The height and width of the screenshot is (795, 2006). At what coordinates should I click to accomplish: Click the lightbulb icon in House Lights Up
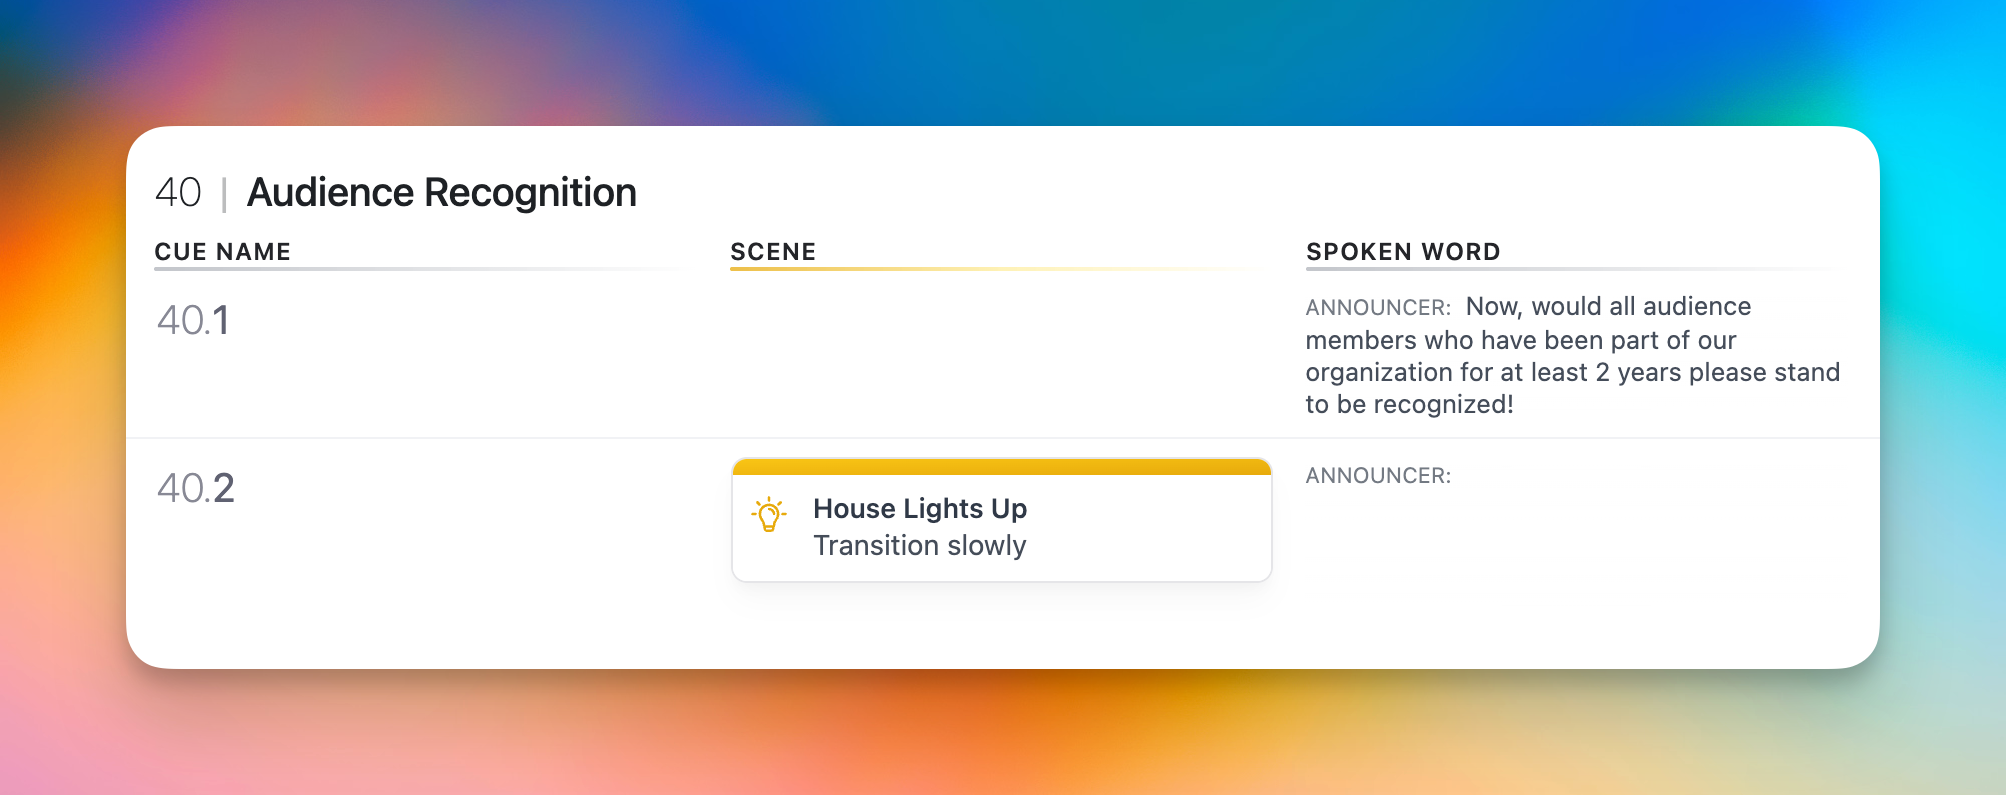tap(768, 514)
